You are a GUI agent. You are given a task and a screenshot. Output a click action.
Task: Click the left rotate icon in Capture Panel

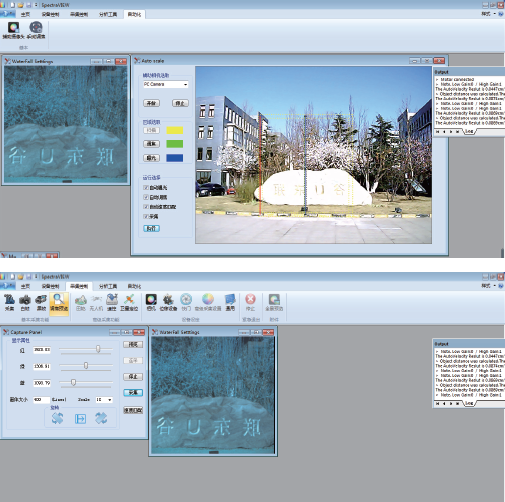[x=57, y=418]
